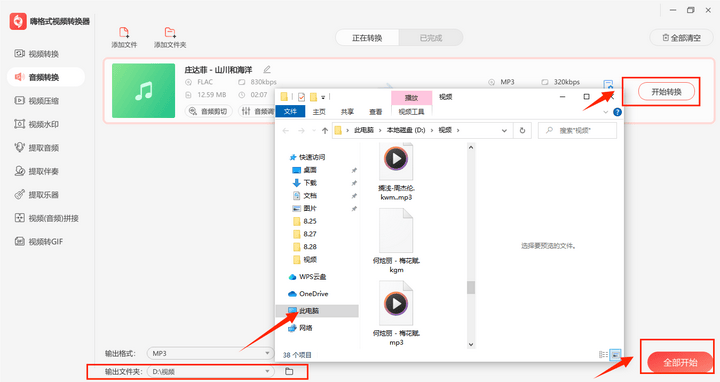Click the blue output settings icon beside 320kbps
The width and height of the screenshot is (720, 382).
(608, 84)
